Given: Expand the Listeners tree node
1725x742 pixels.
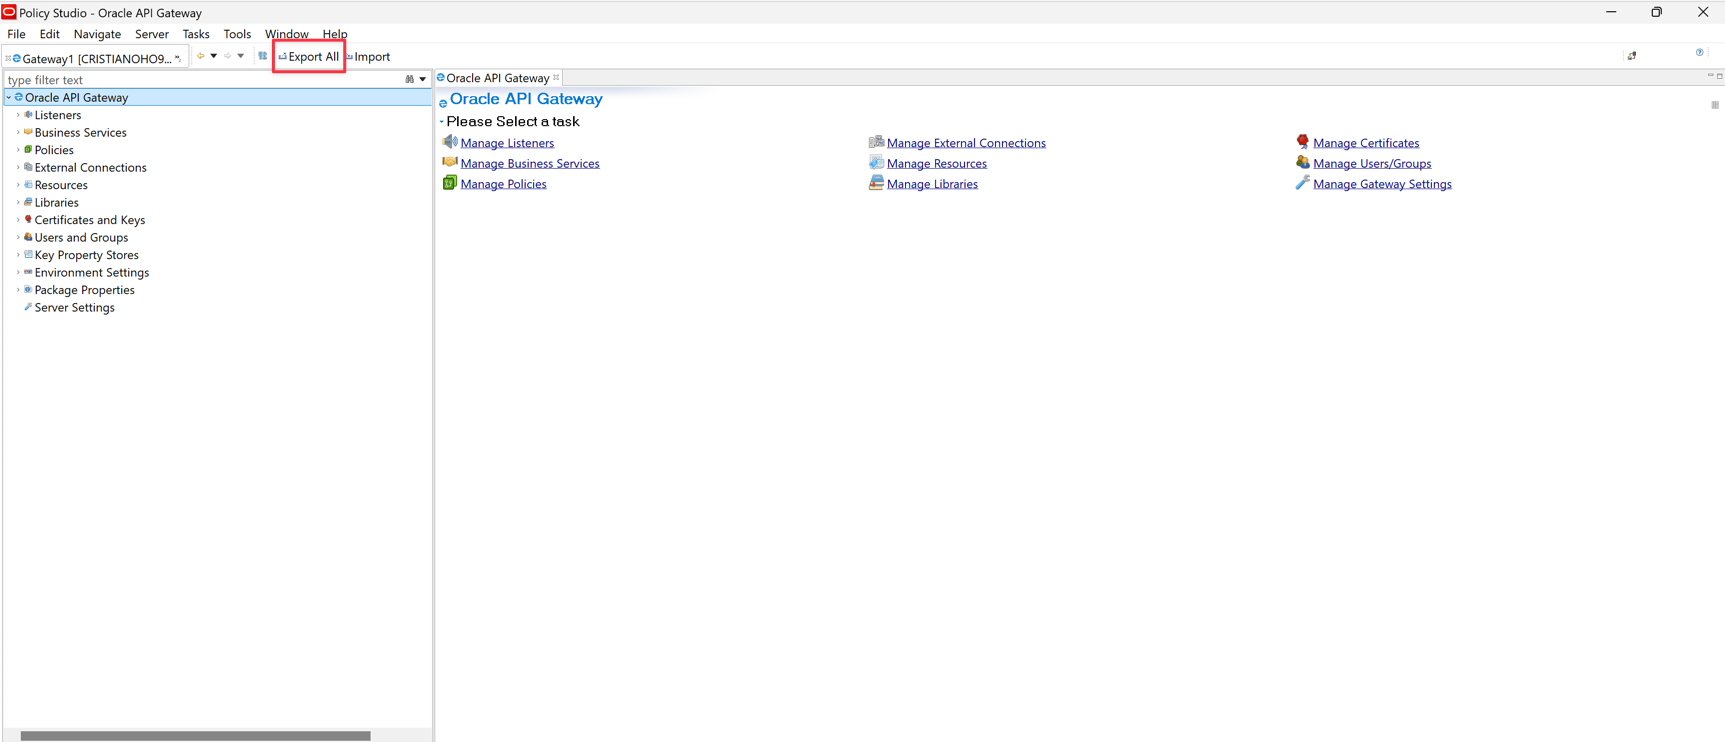Looking at the screenshot, I should [x=18, y=115].
